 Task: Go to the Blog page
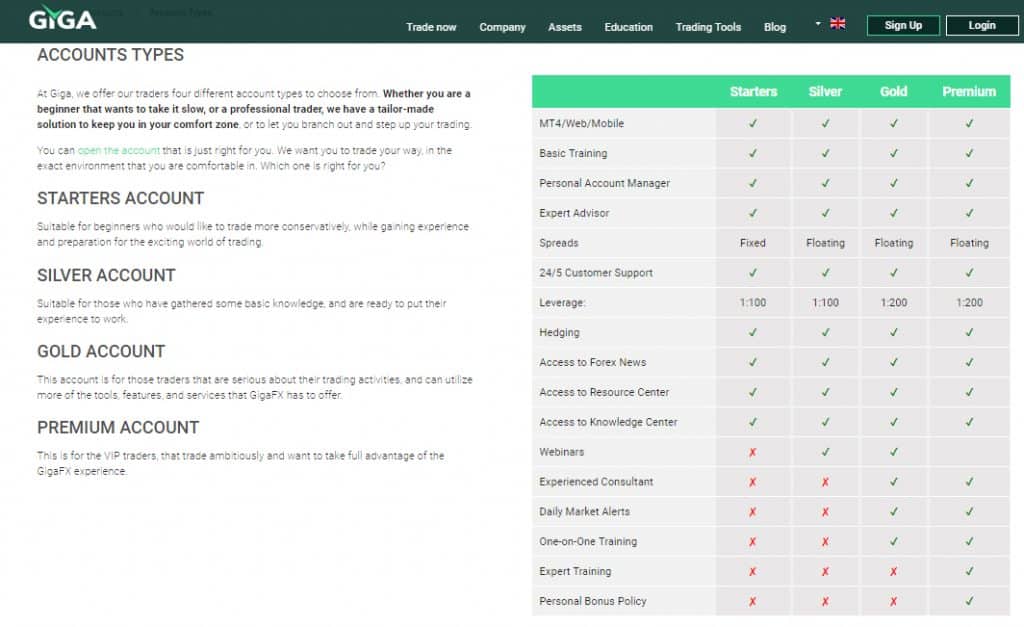click(x=775, y=27)
